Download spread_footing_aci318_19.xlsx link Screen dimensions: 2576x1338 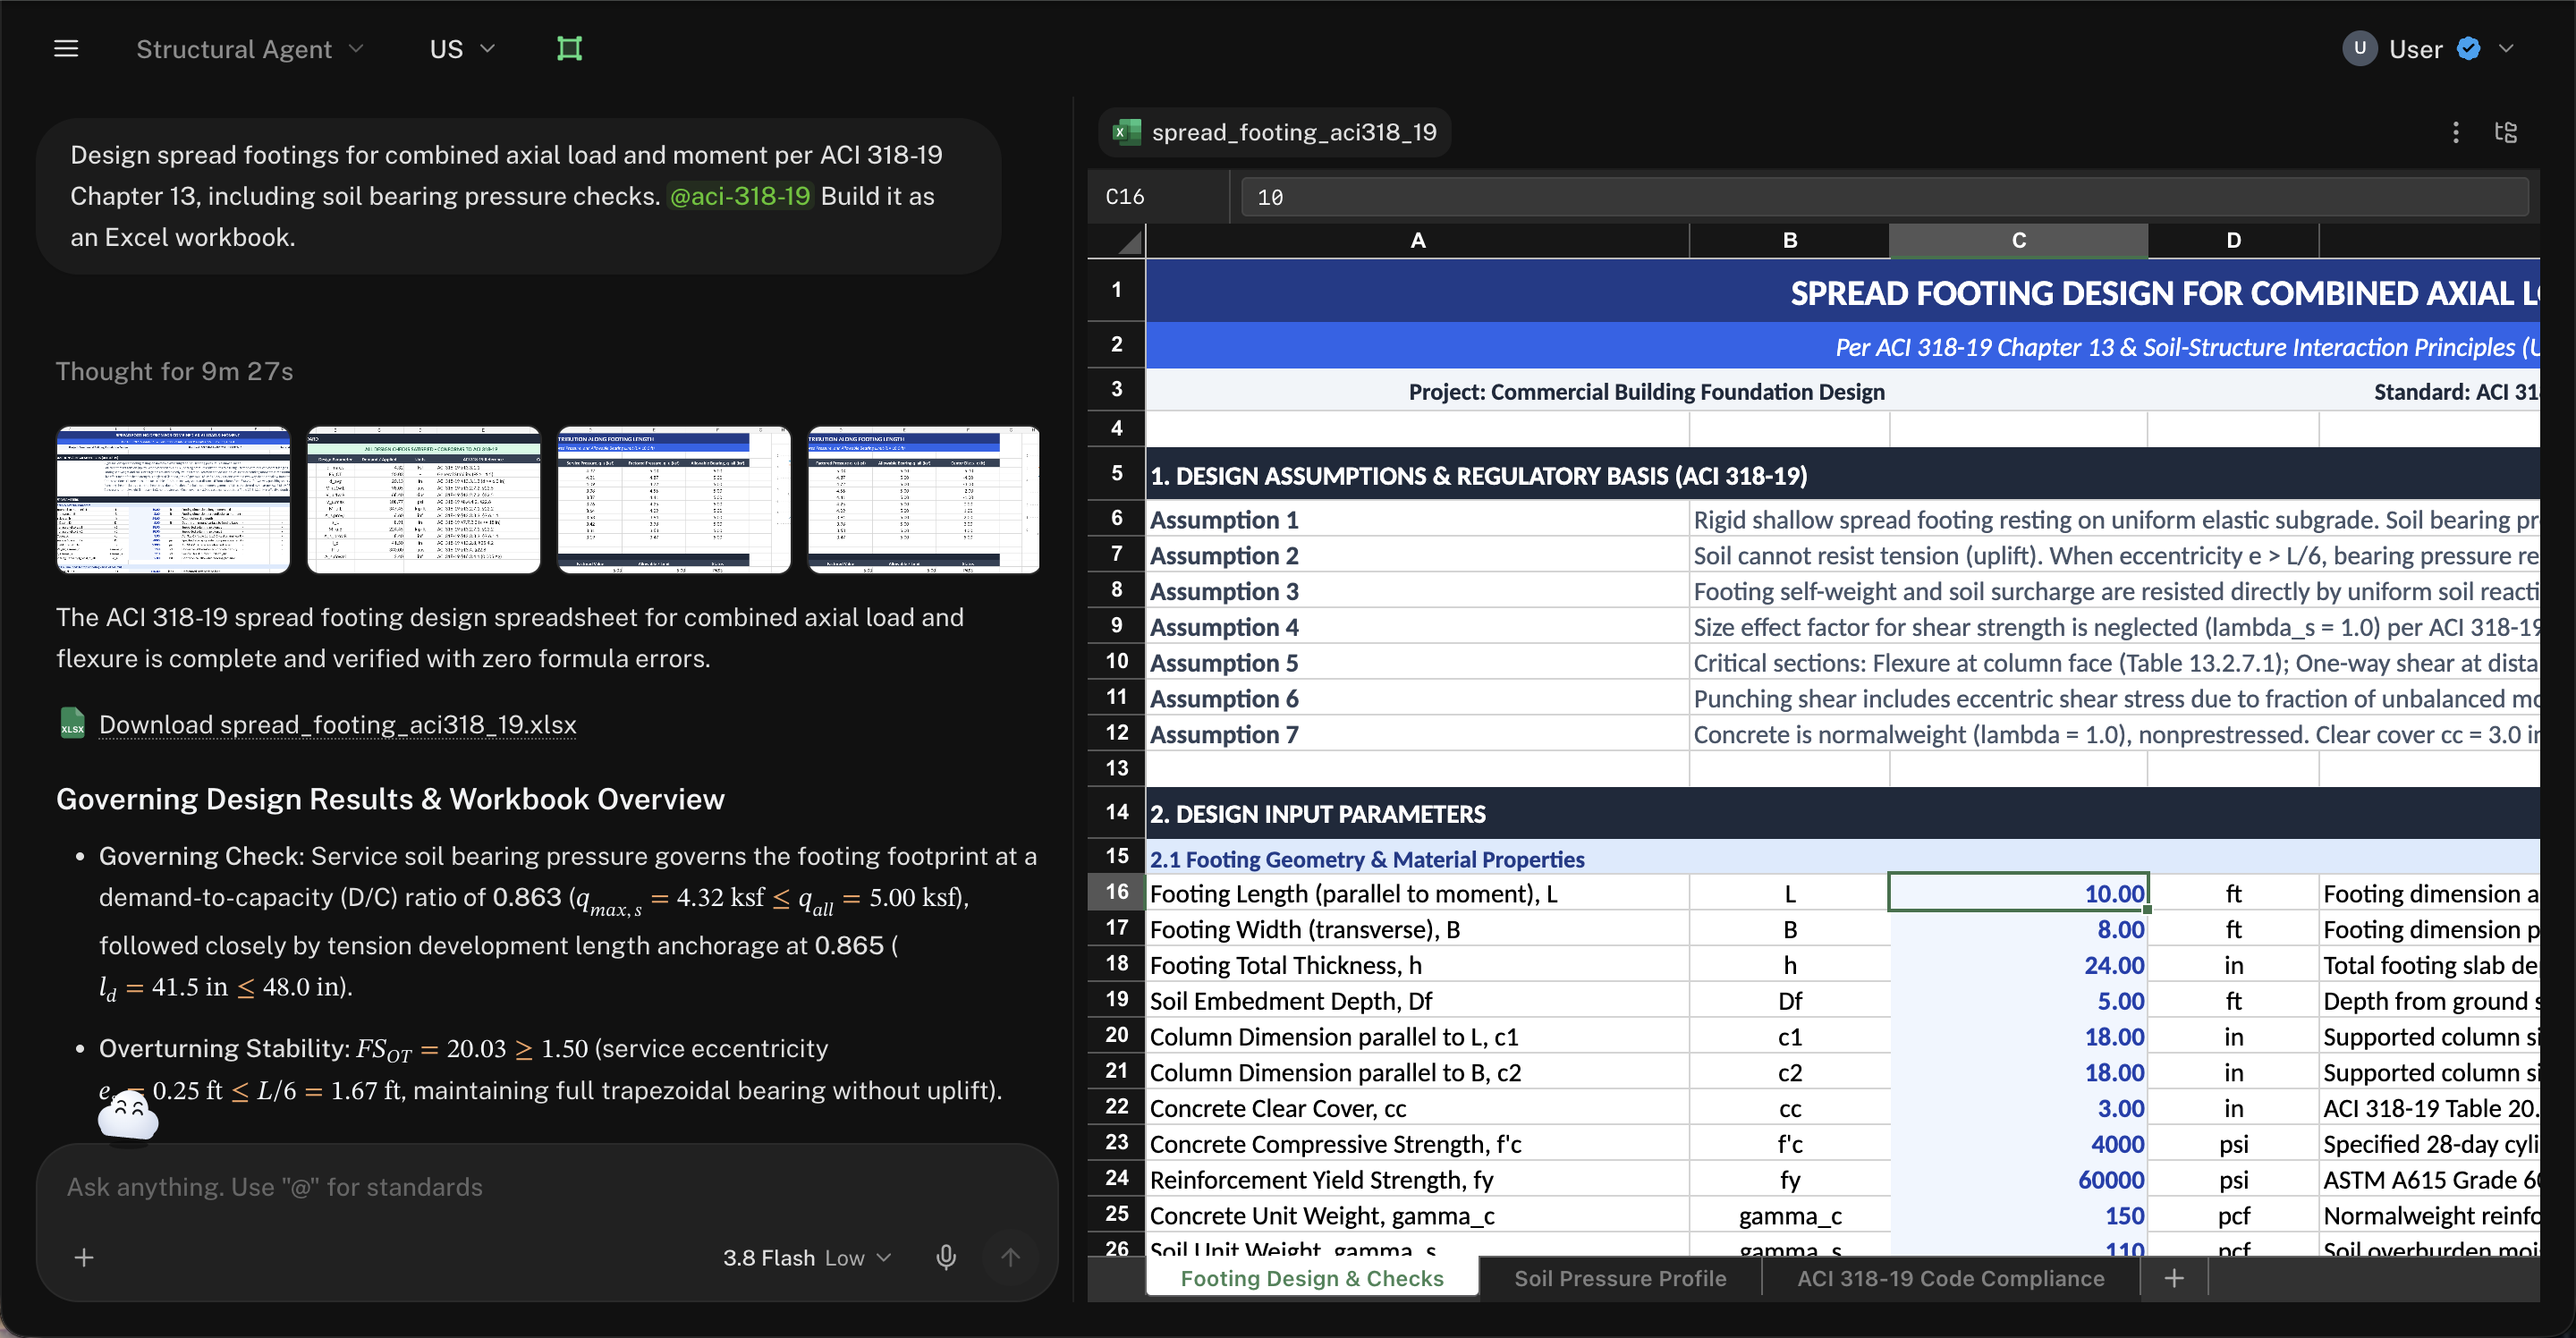[x=337, y=724]
